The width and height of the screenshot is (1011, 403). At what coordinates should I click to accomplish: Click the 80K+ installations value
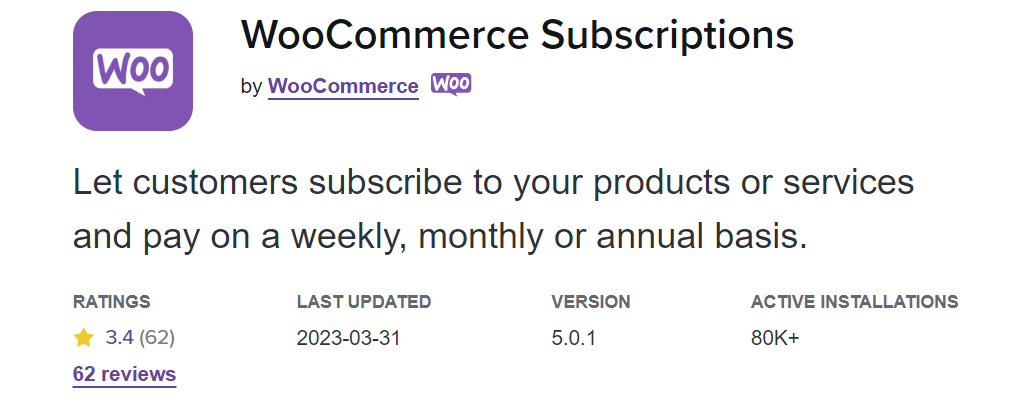(775, 338)
